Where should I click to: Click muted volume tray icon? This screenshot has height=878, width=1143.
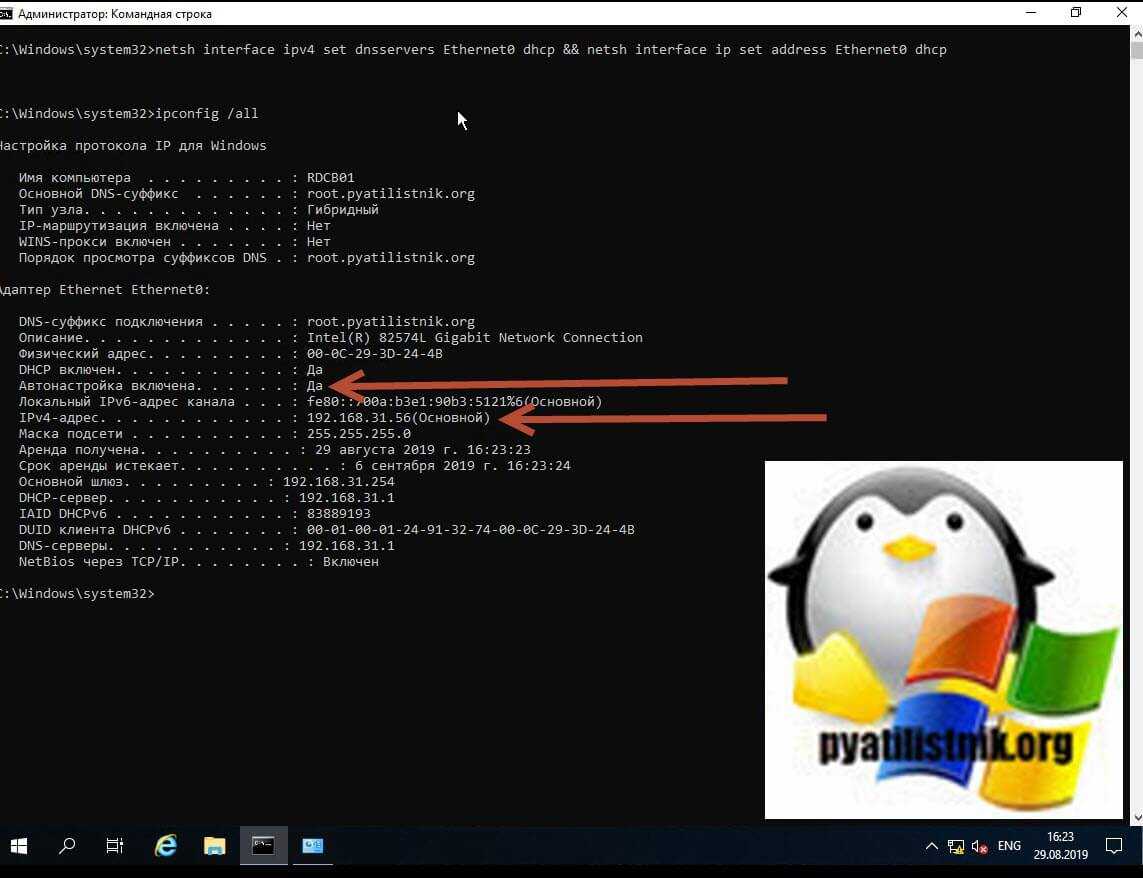pyautogui.click(x=980, y=847)
